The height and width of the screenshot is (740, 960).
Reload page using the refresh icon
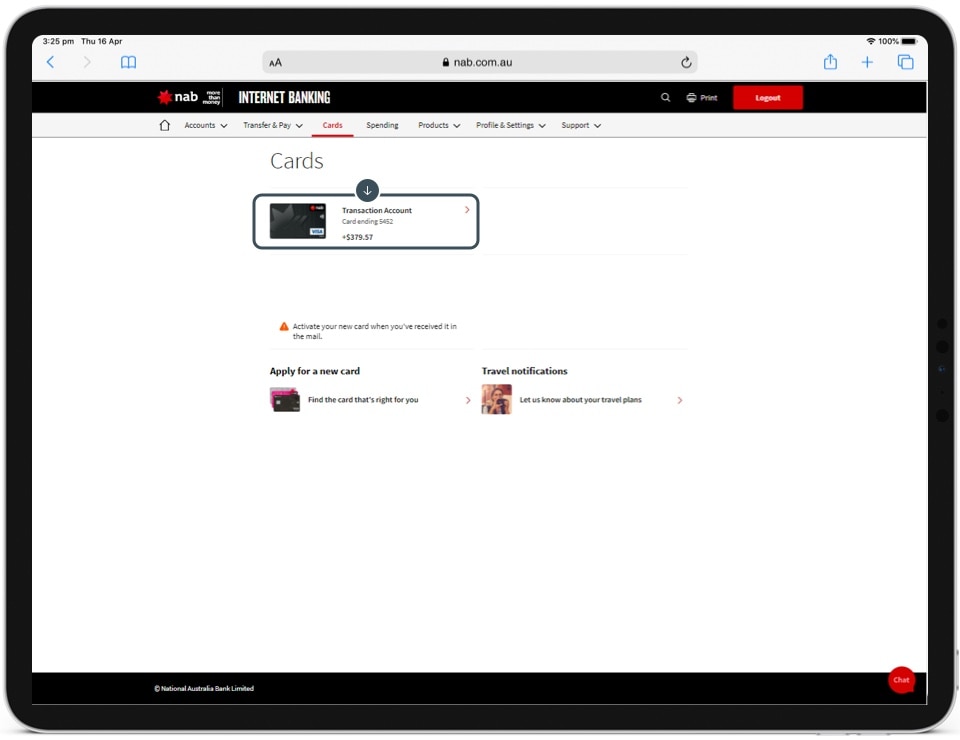point(686,62)
